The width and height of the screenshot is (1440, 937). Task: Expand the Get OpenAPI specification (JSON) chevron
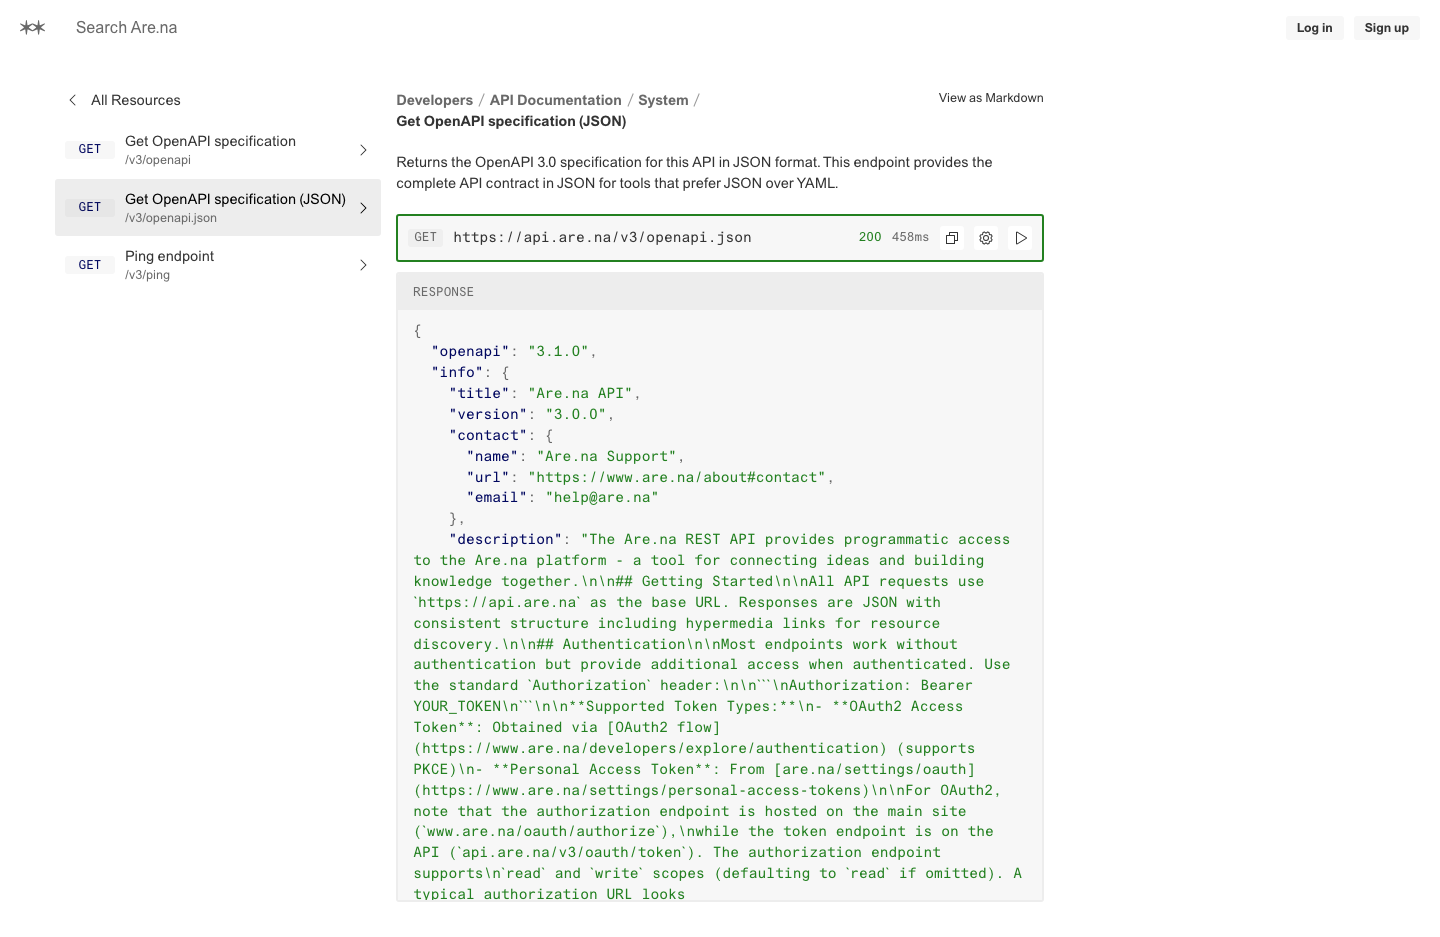pyautogui.click(x=363, y=208)
